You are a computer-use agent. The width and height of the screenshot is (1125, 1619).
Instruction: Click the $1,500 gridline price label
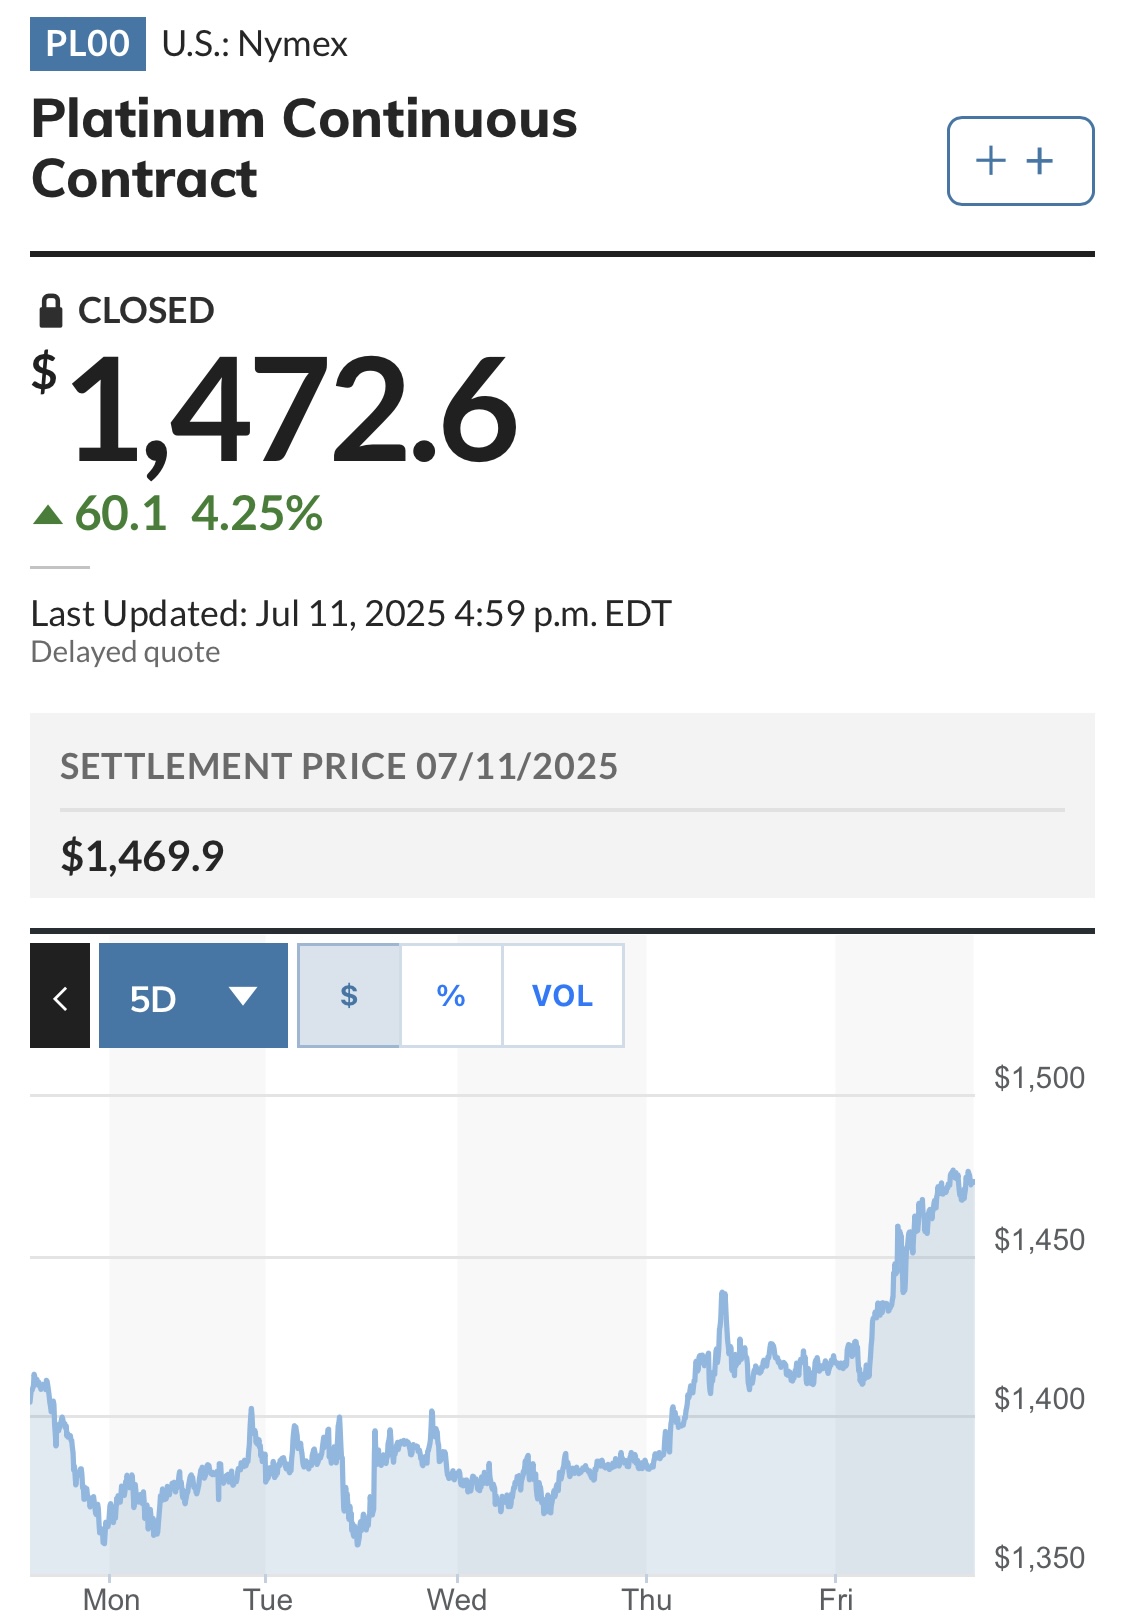click(x=1039, y=1078)
